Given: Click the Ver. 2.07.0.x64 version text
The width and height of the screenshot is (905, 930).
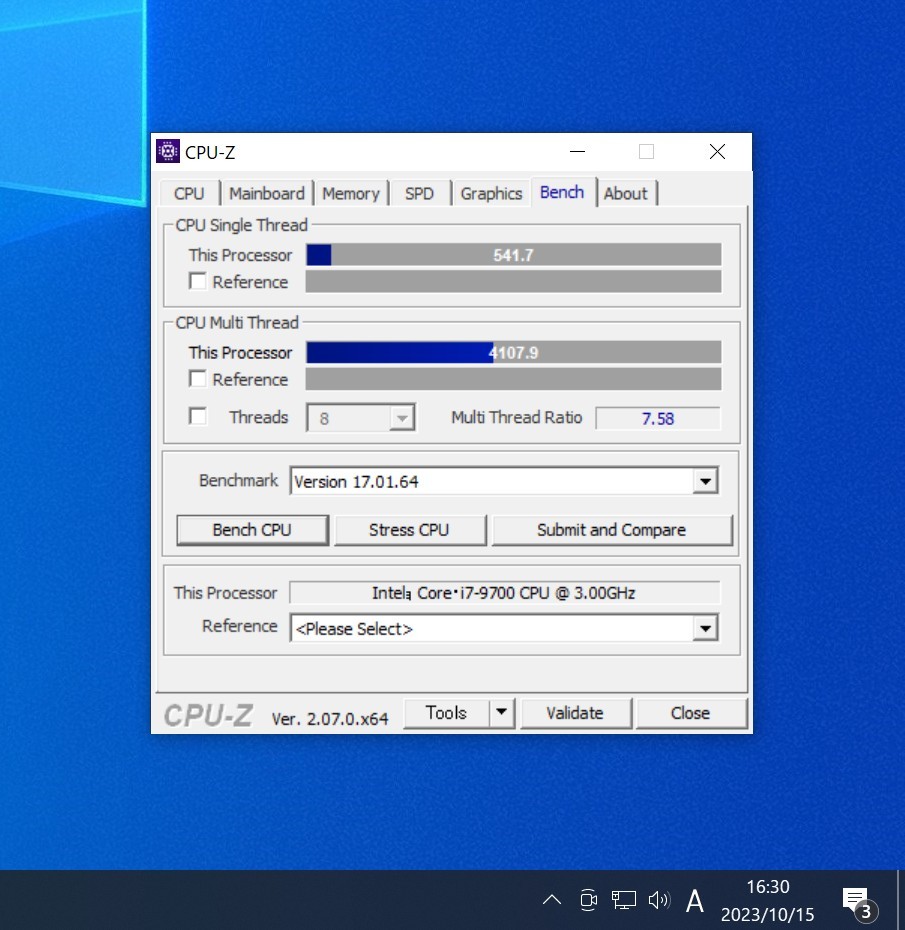Looking at the screenshot, I should point(330,719).
